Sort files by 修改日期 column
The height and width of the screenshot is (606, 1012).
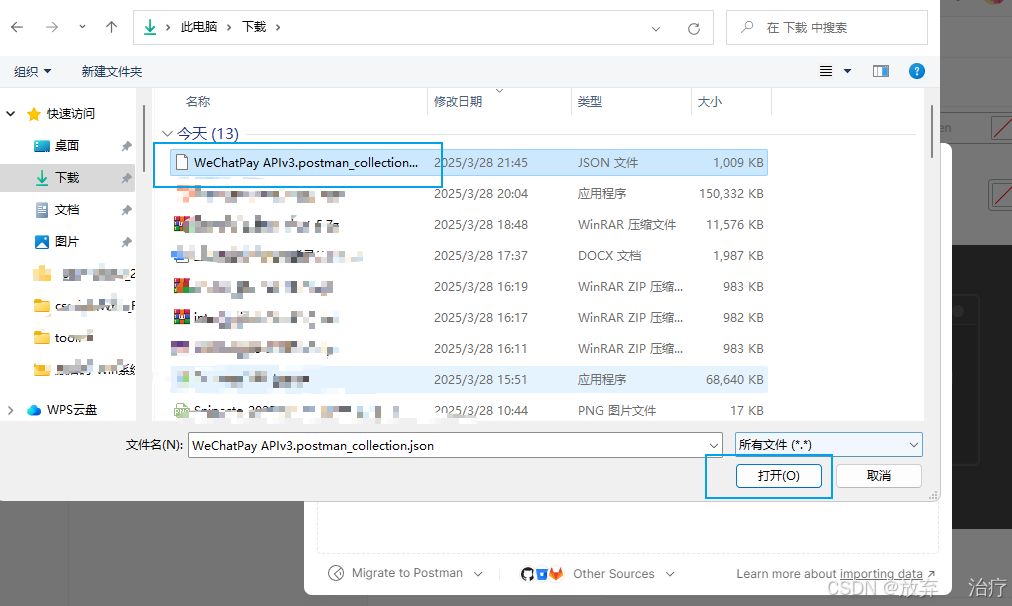point(458,101)
